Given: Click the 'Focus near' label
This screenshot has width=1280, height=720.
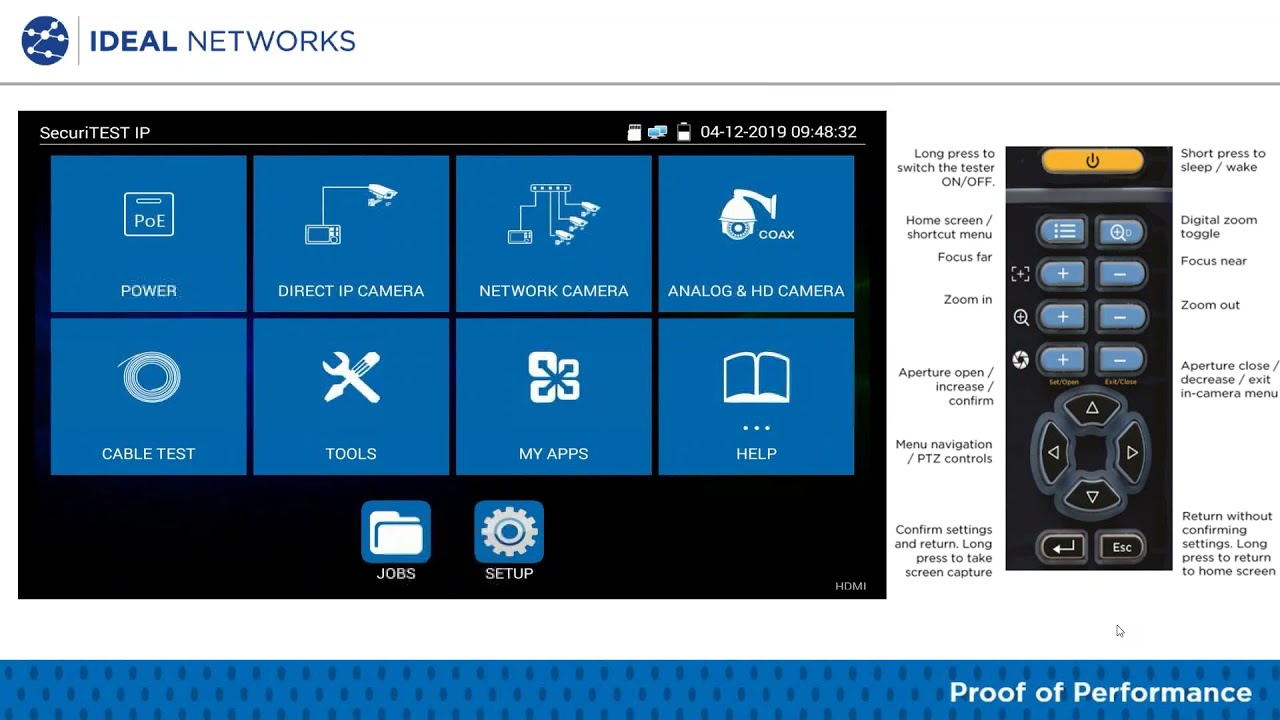Looking at the screenshot, I should 1214,261.
